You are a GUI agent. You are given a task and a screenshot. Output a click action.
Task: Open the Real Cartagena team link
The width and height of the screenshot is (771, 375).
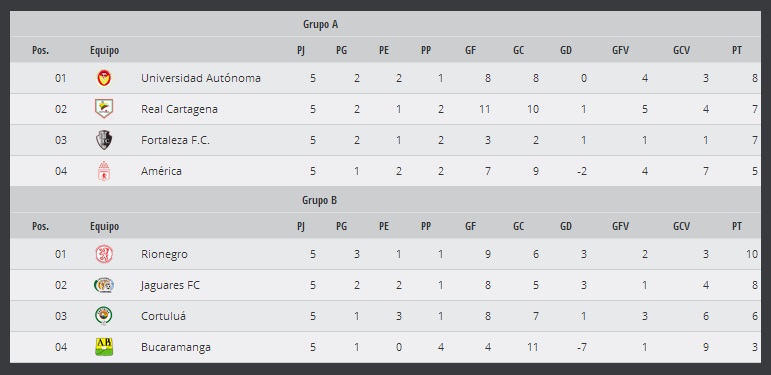point(179,109)
